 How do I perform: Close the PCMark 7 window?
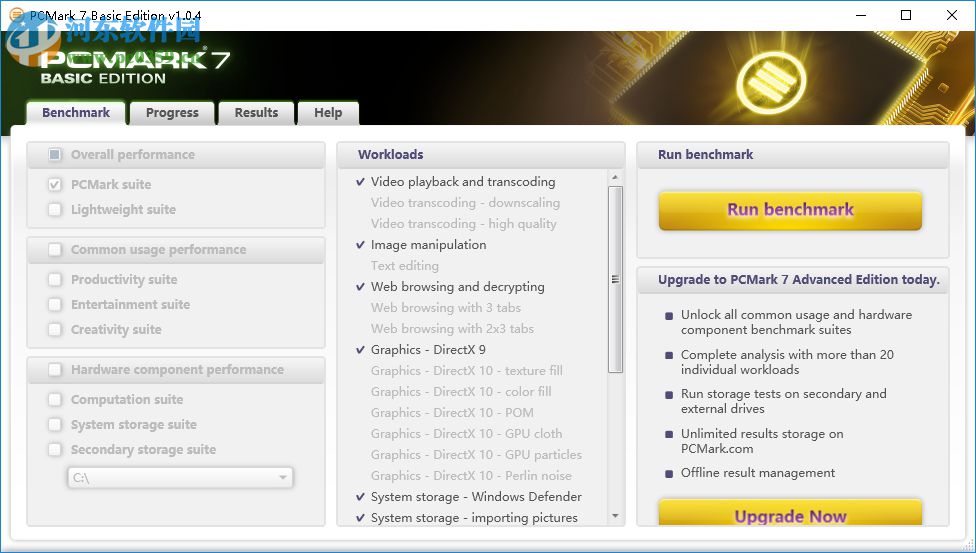pos(952,15)
